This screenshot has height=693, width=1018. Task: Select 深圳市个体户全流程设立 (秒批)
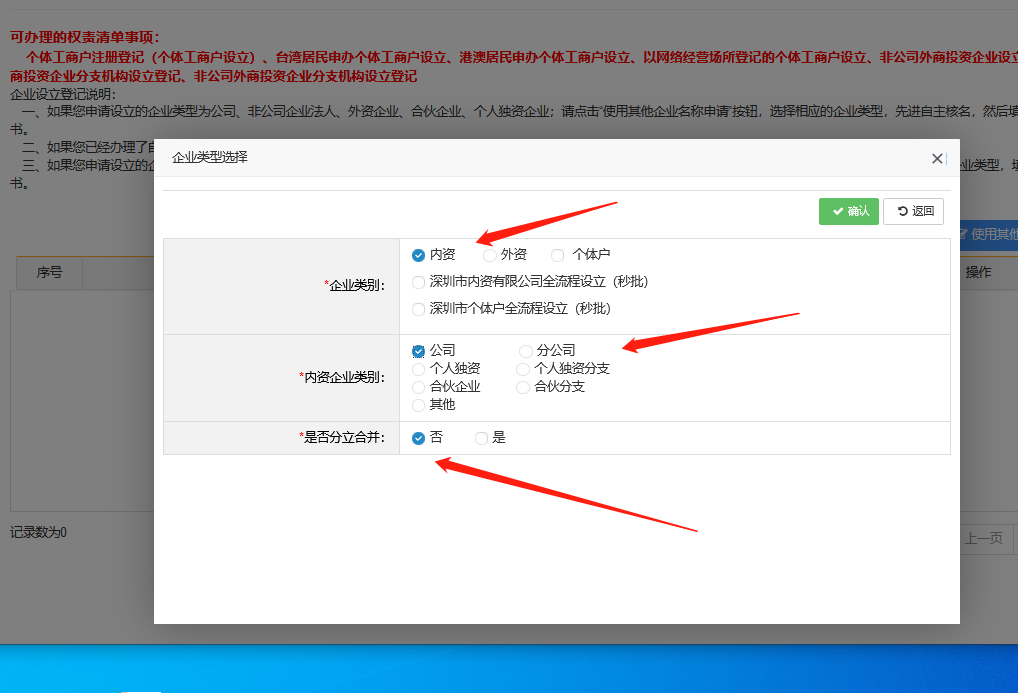tap(418, 309)
